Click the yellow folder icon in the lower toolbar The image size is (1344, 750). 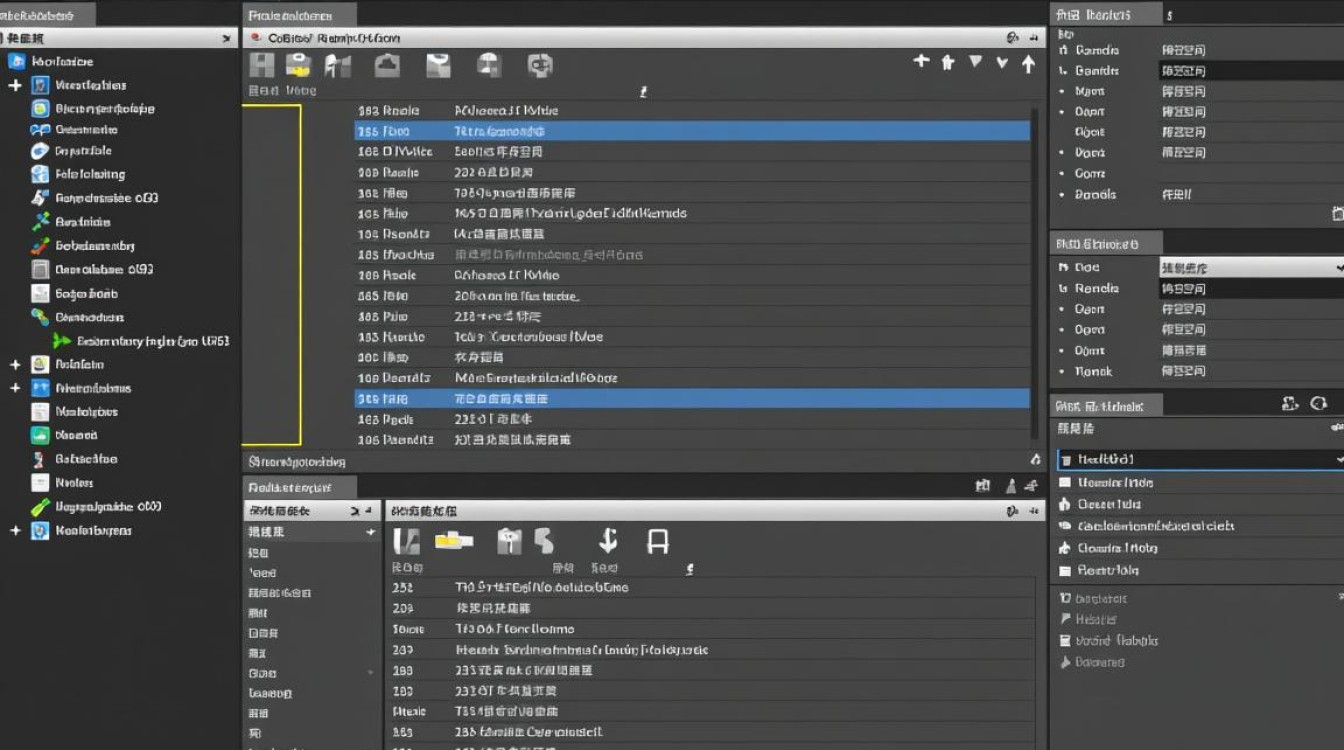(453, 541)
